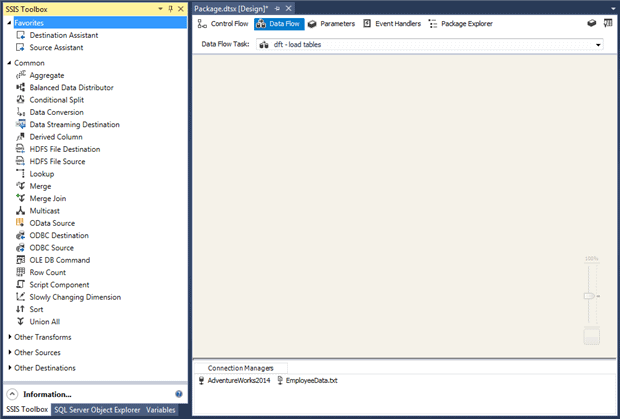Viewport: 620px width, 419px height.
Task: Switch to the Variables tab
Action: [161, 410]
